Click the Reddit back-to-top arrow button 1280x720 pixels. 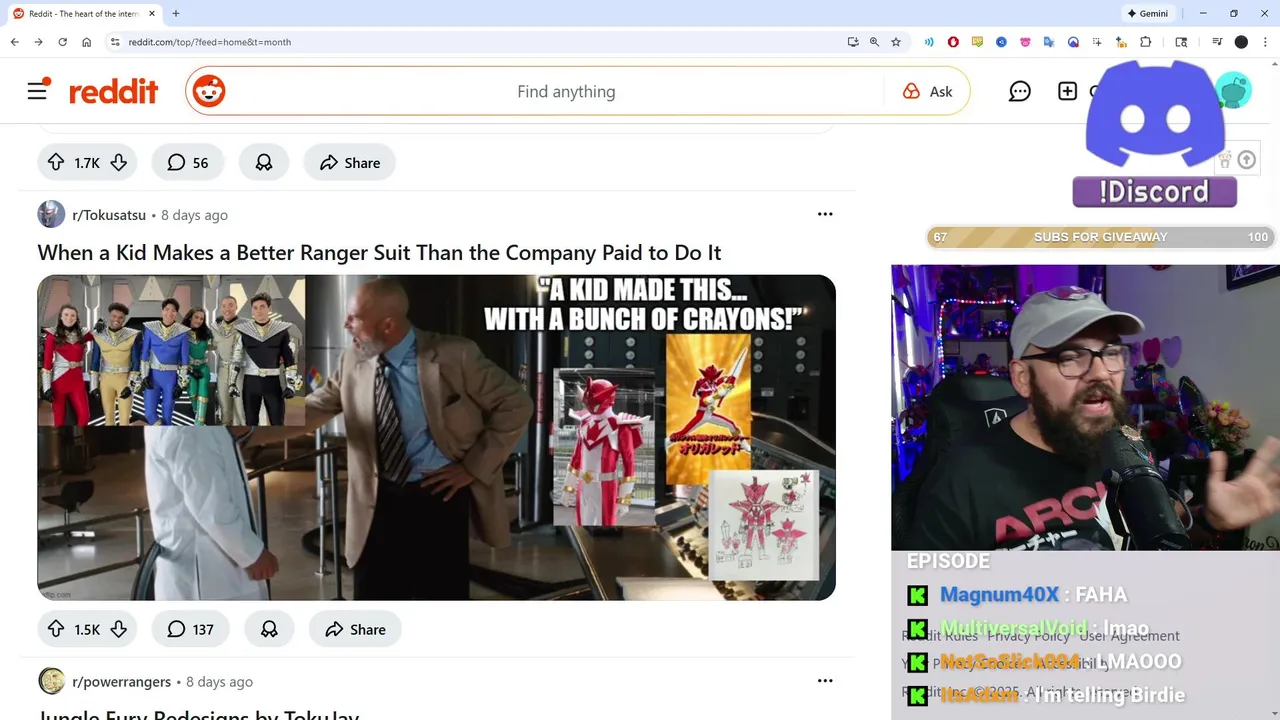[x=1246, y=160]
